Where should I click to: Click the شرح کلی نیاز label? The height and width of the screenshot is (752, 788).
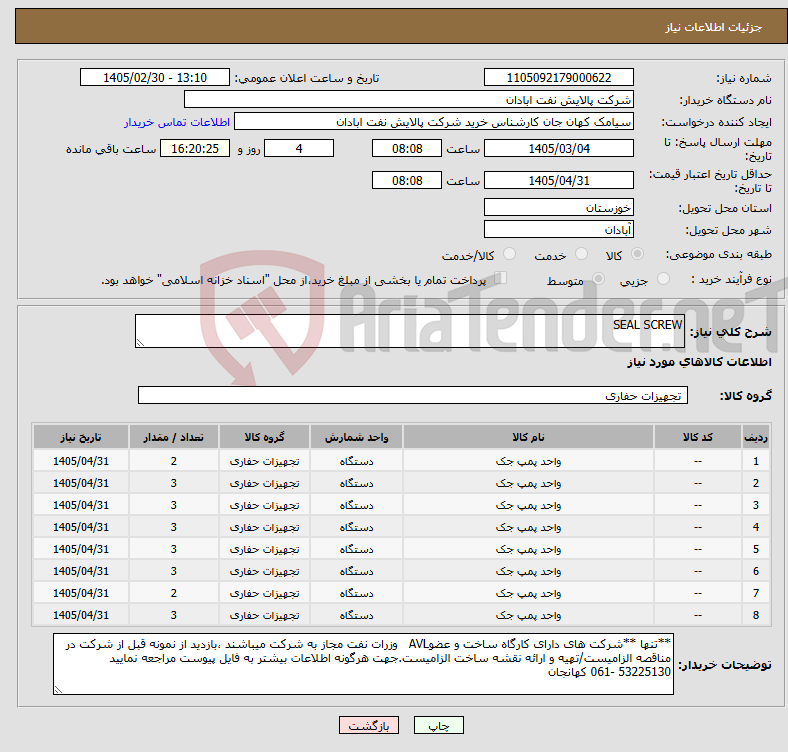pyautogui.click(x=730, y=332)
